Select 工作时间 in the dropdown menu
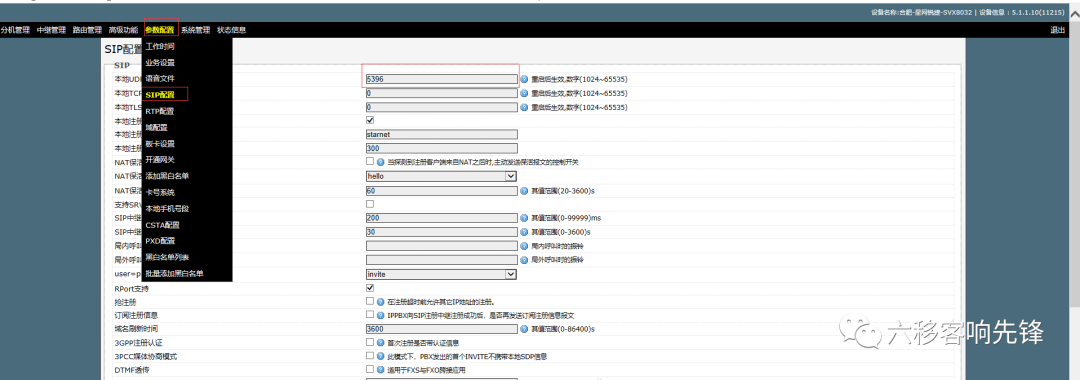1080x380 pixels. click(x=160, y=46)
